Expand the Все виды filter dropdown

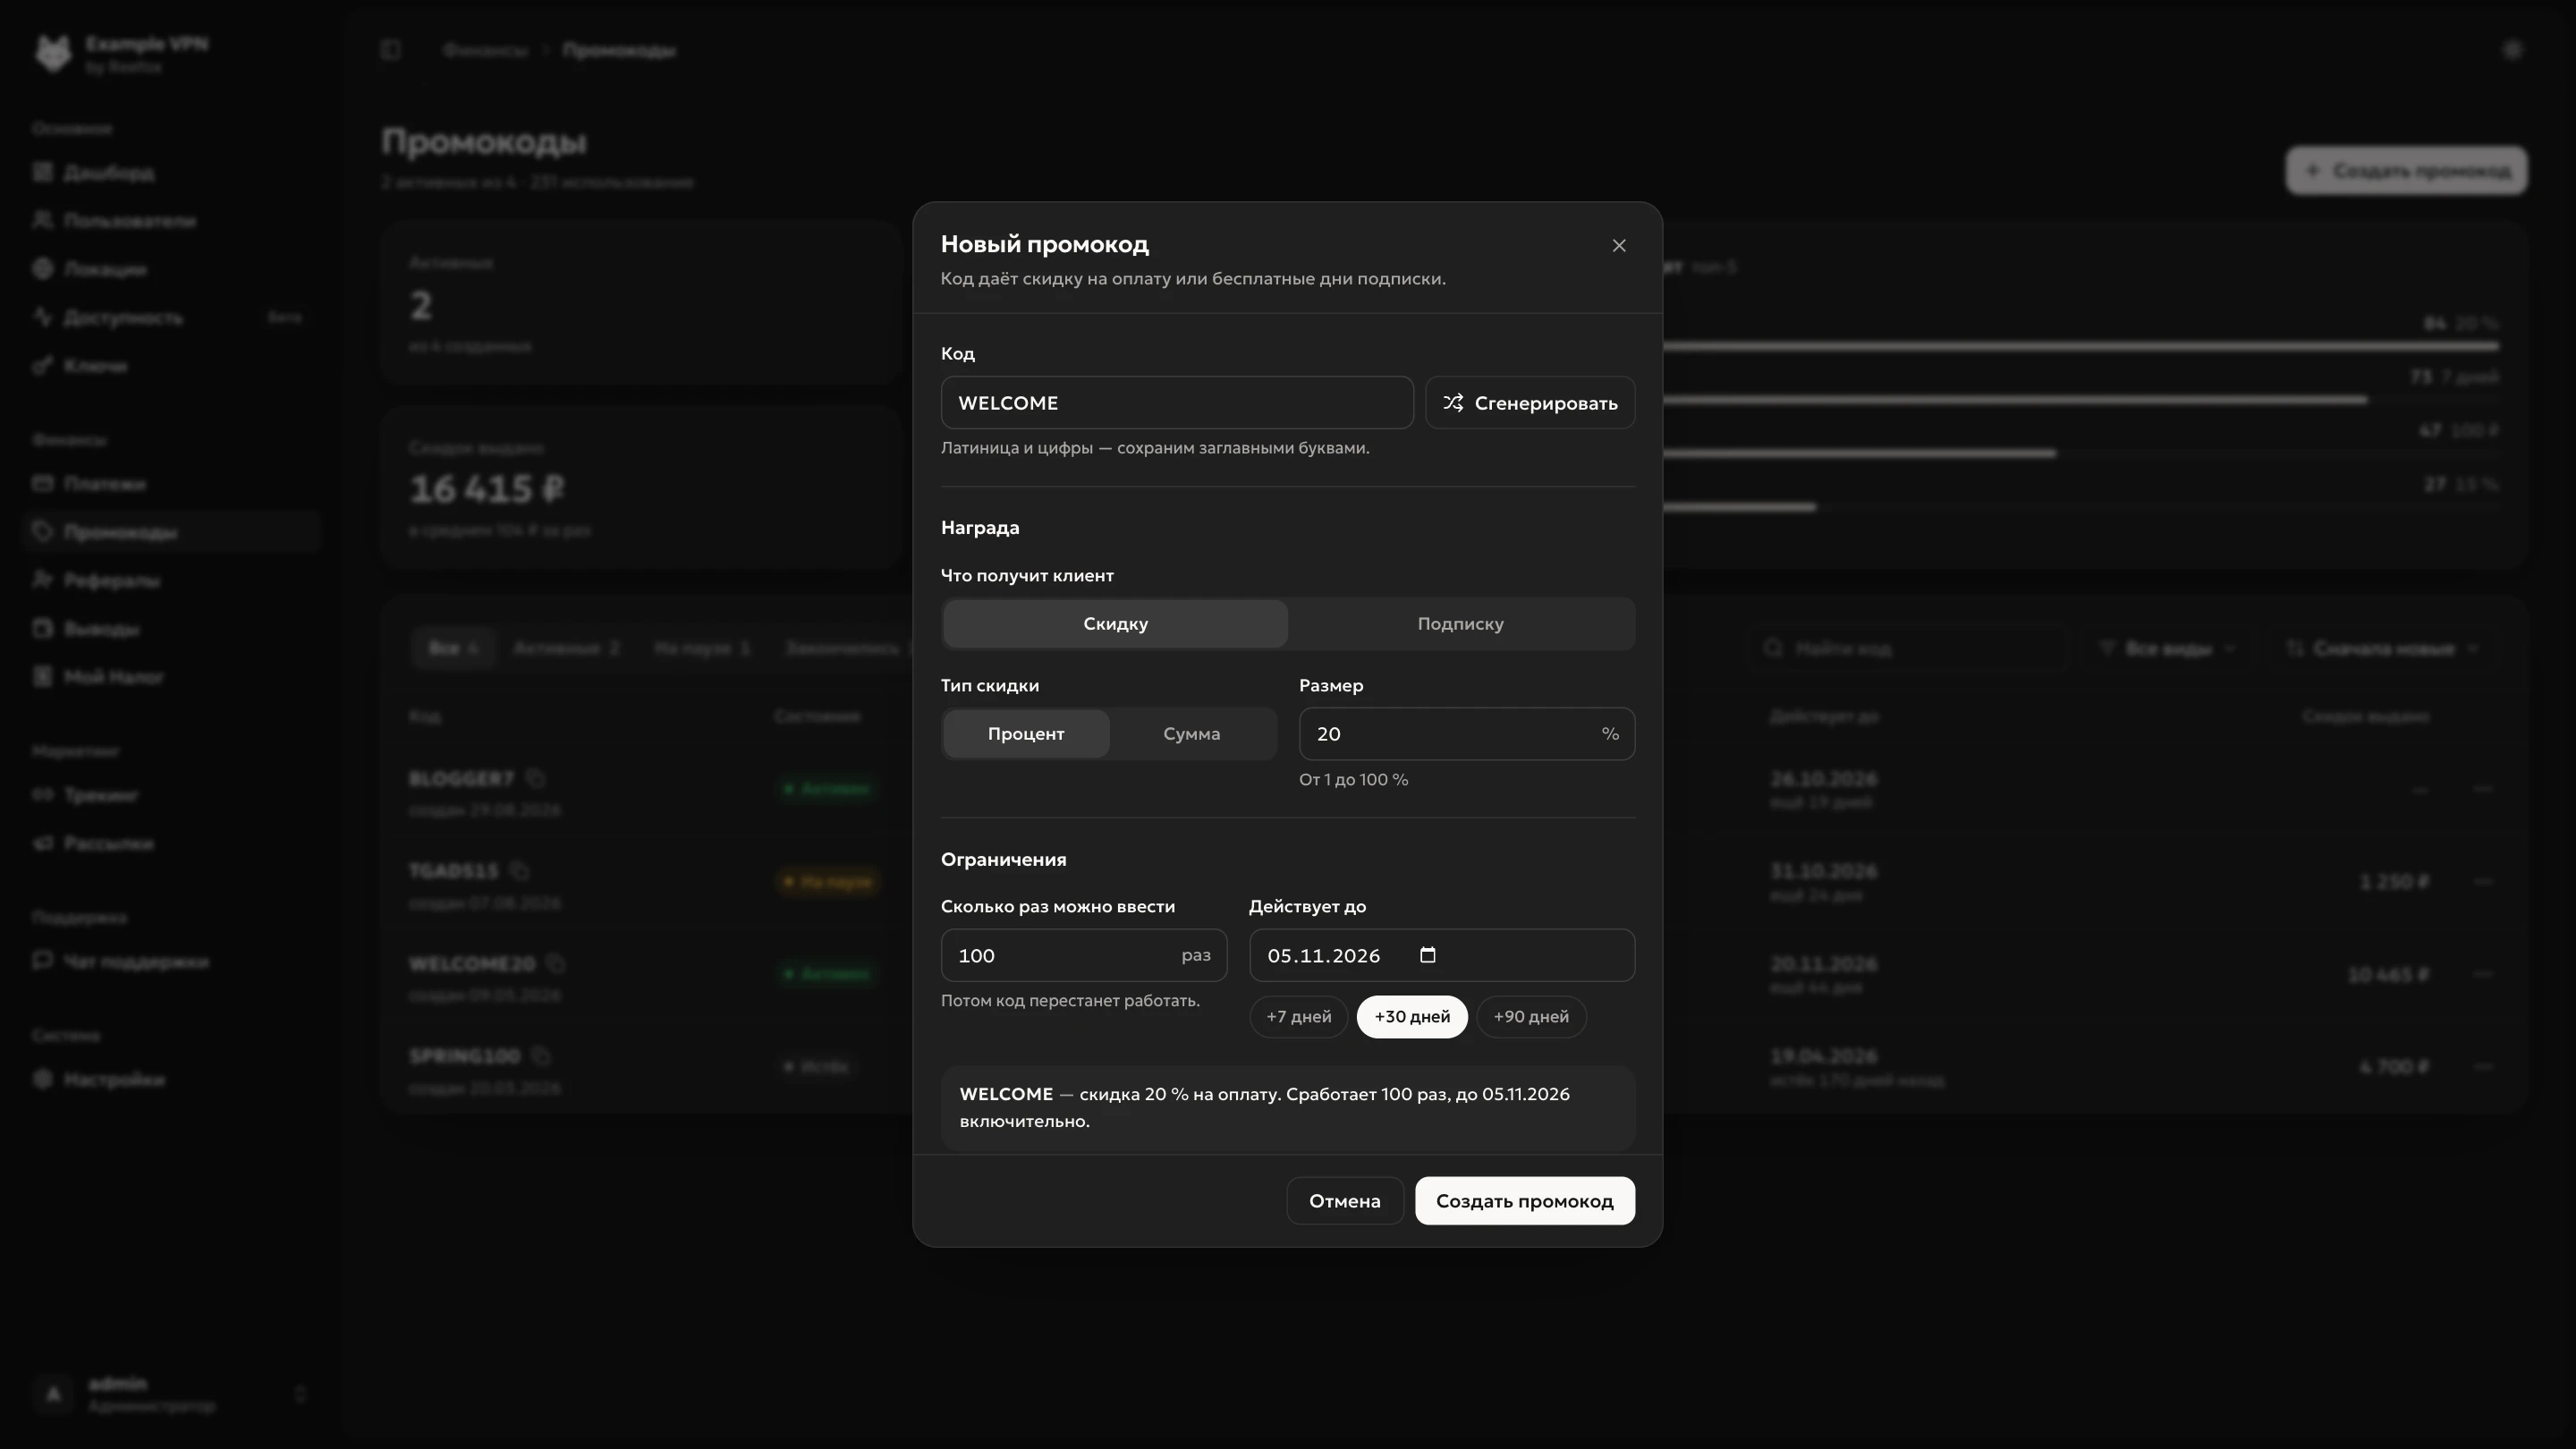coord(2168,649)
